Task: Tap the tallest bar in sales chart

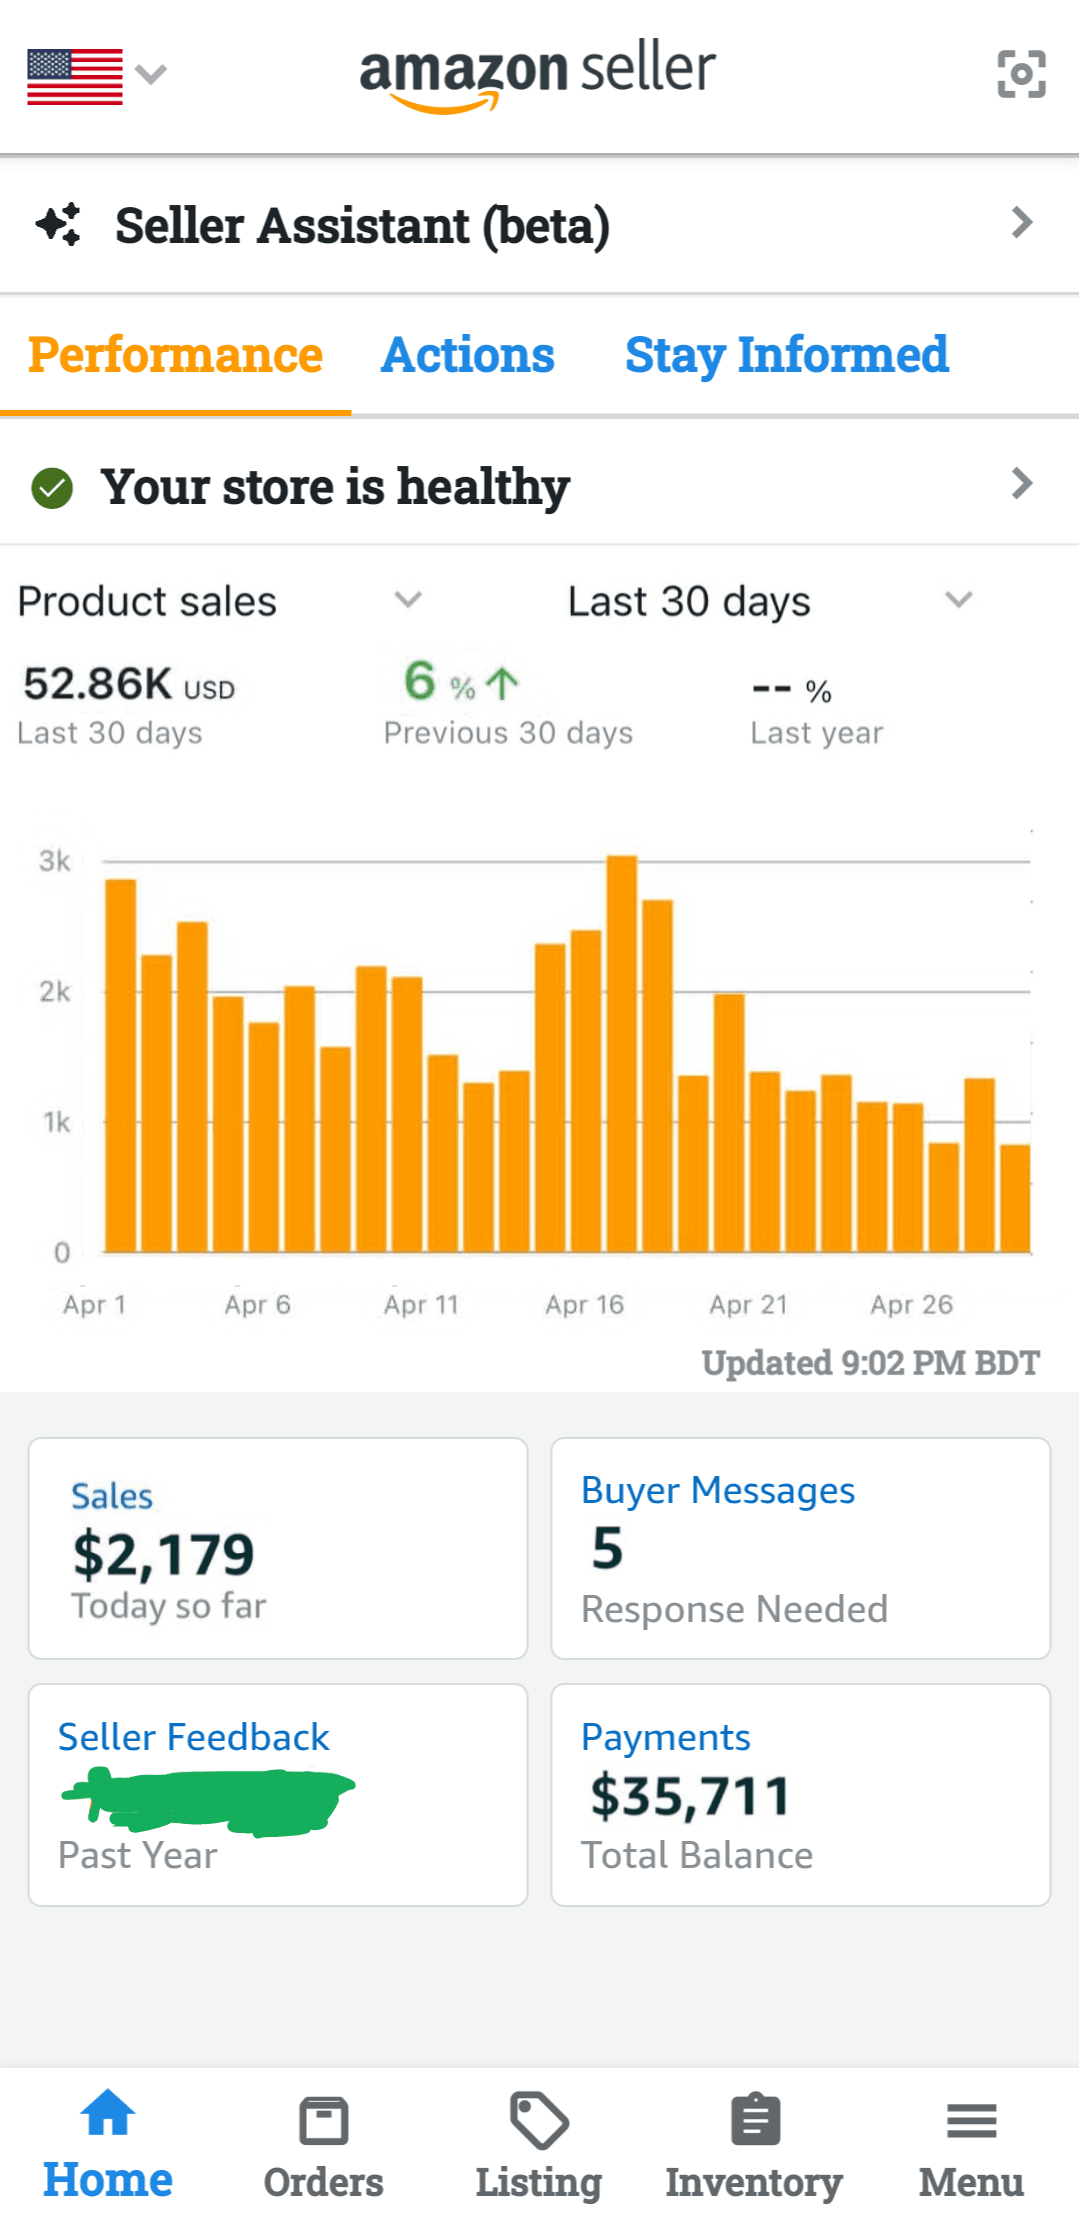Action: 622,1050
